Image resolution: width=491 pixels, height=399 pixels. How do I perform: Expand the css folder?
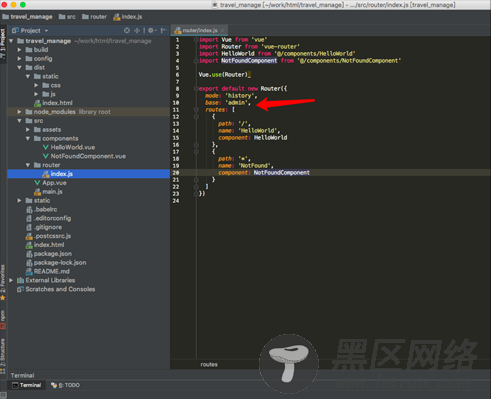[36, 85]
